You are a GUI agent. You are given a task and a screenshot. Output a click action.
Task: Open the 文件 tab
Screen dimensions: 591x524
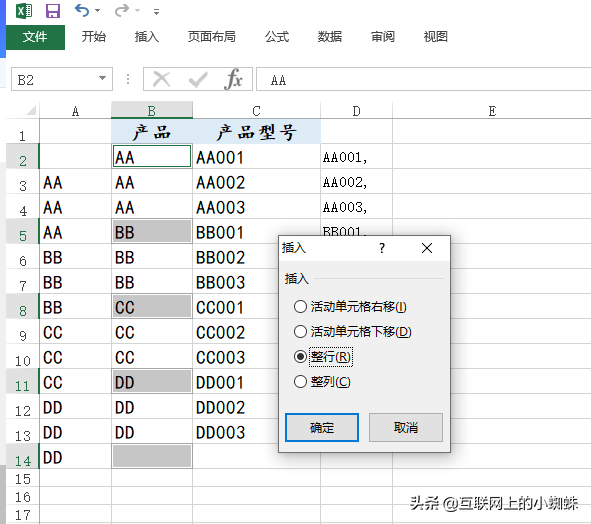pyautogui.click(x=35, y=37)
